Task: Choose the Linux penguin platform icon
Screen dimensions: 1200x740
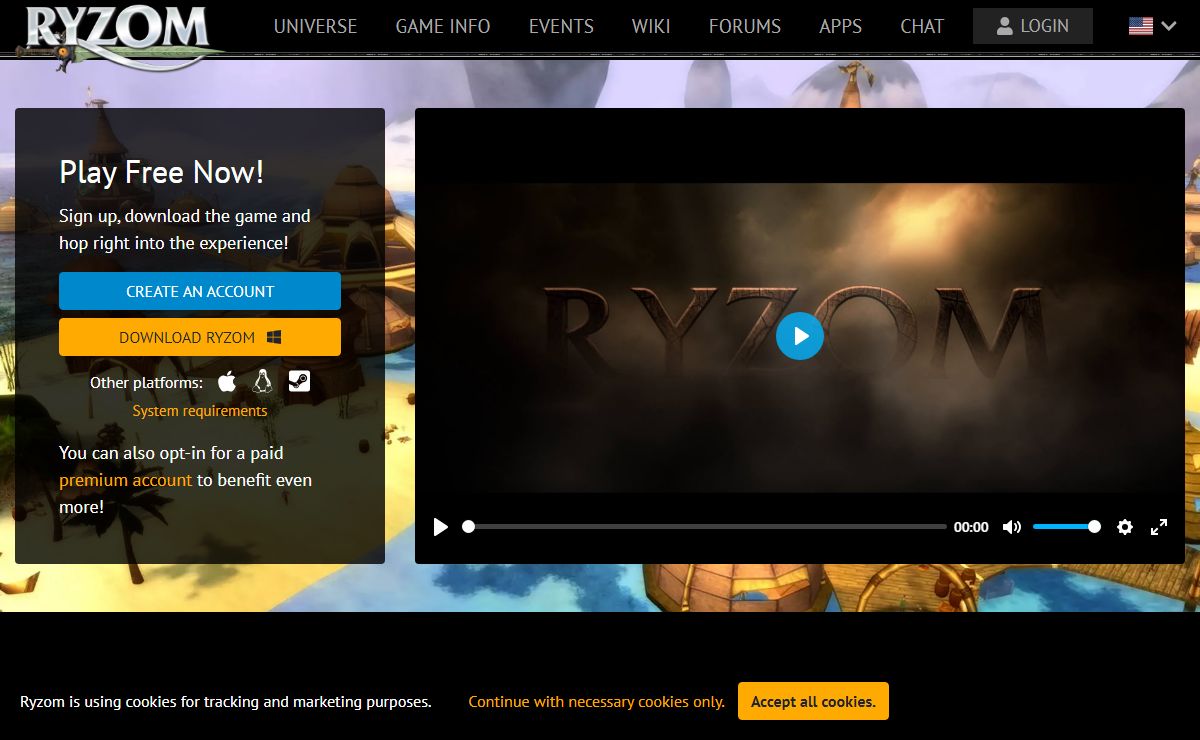Action: [263, 381]
